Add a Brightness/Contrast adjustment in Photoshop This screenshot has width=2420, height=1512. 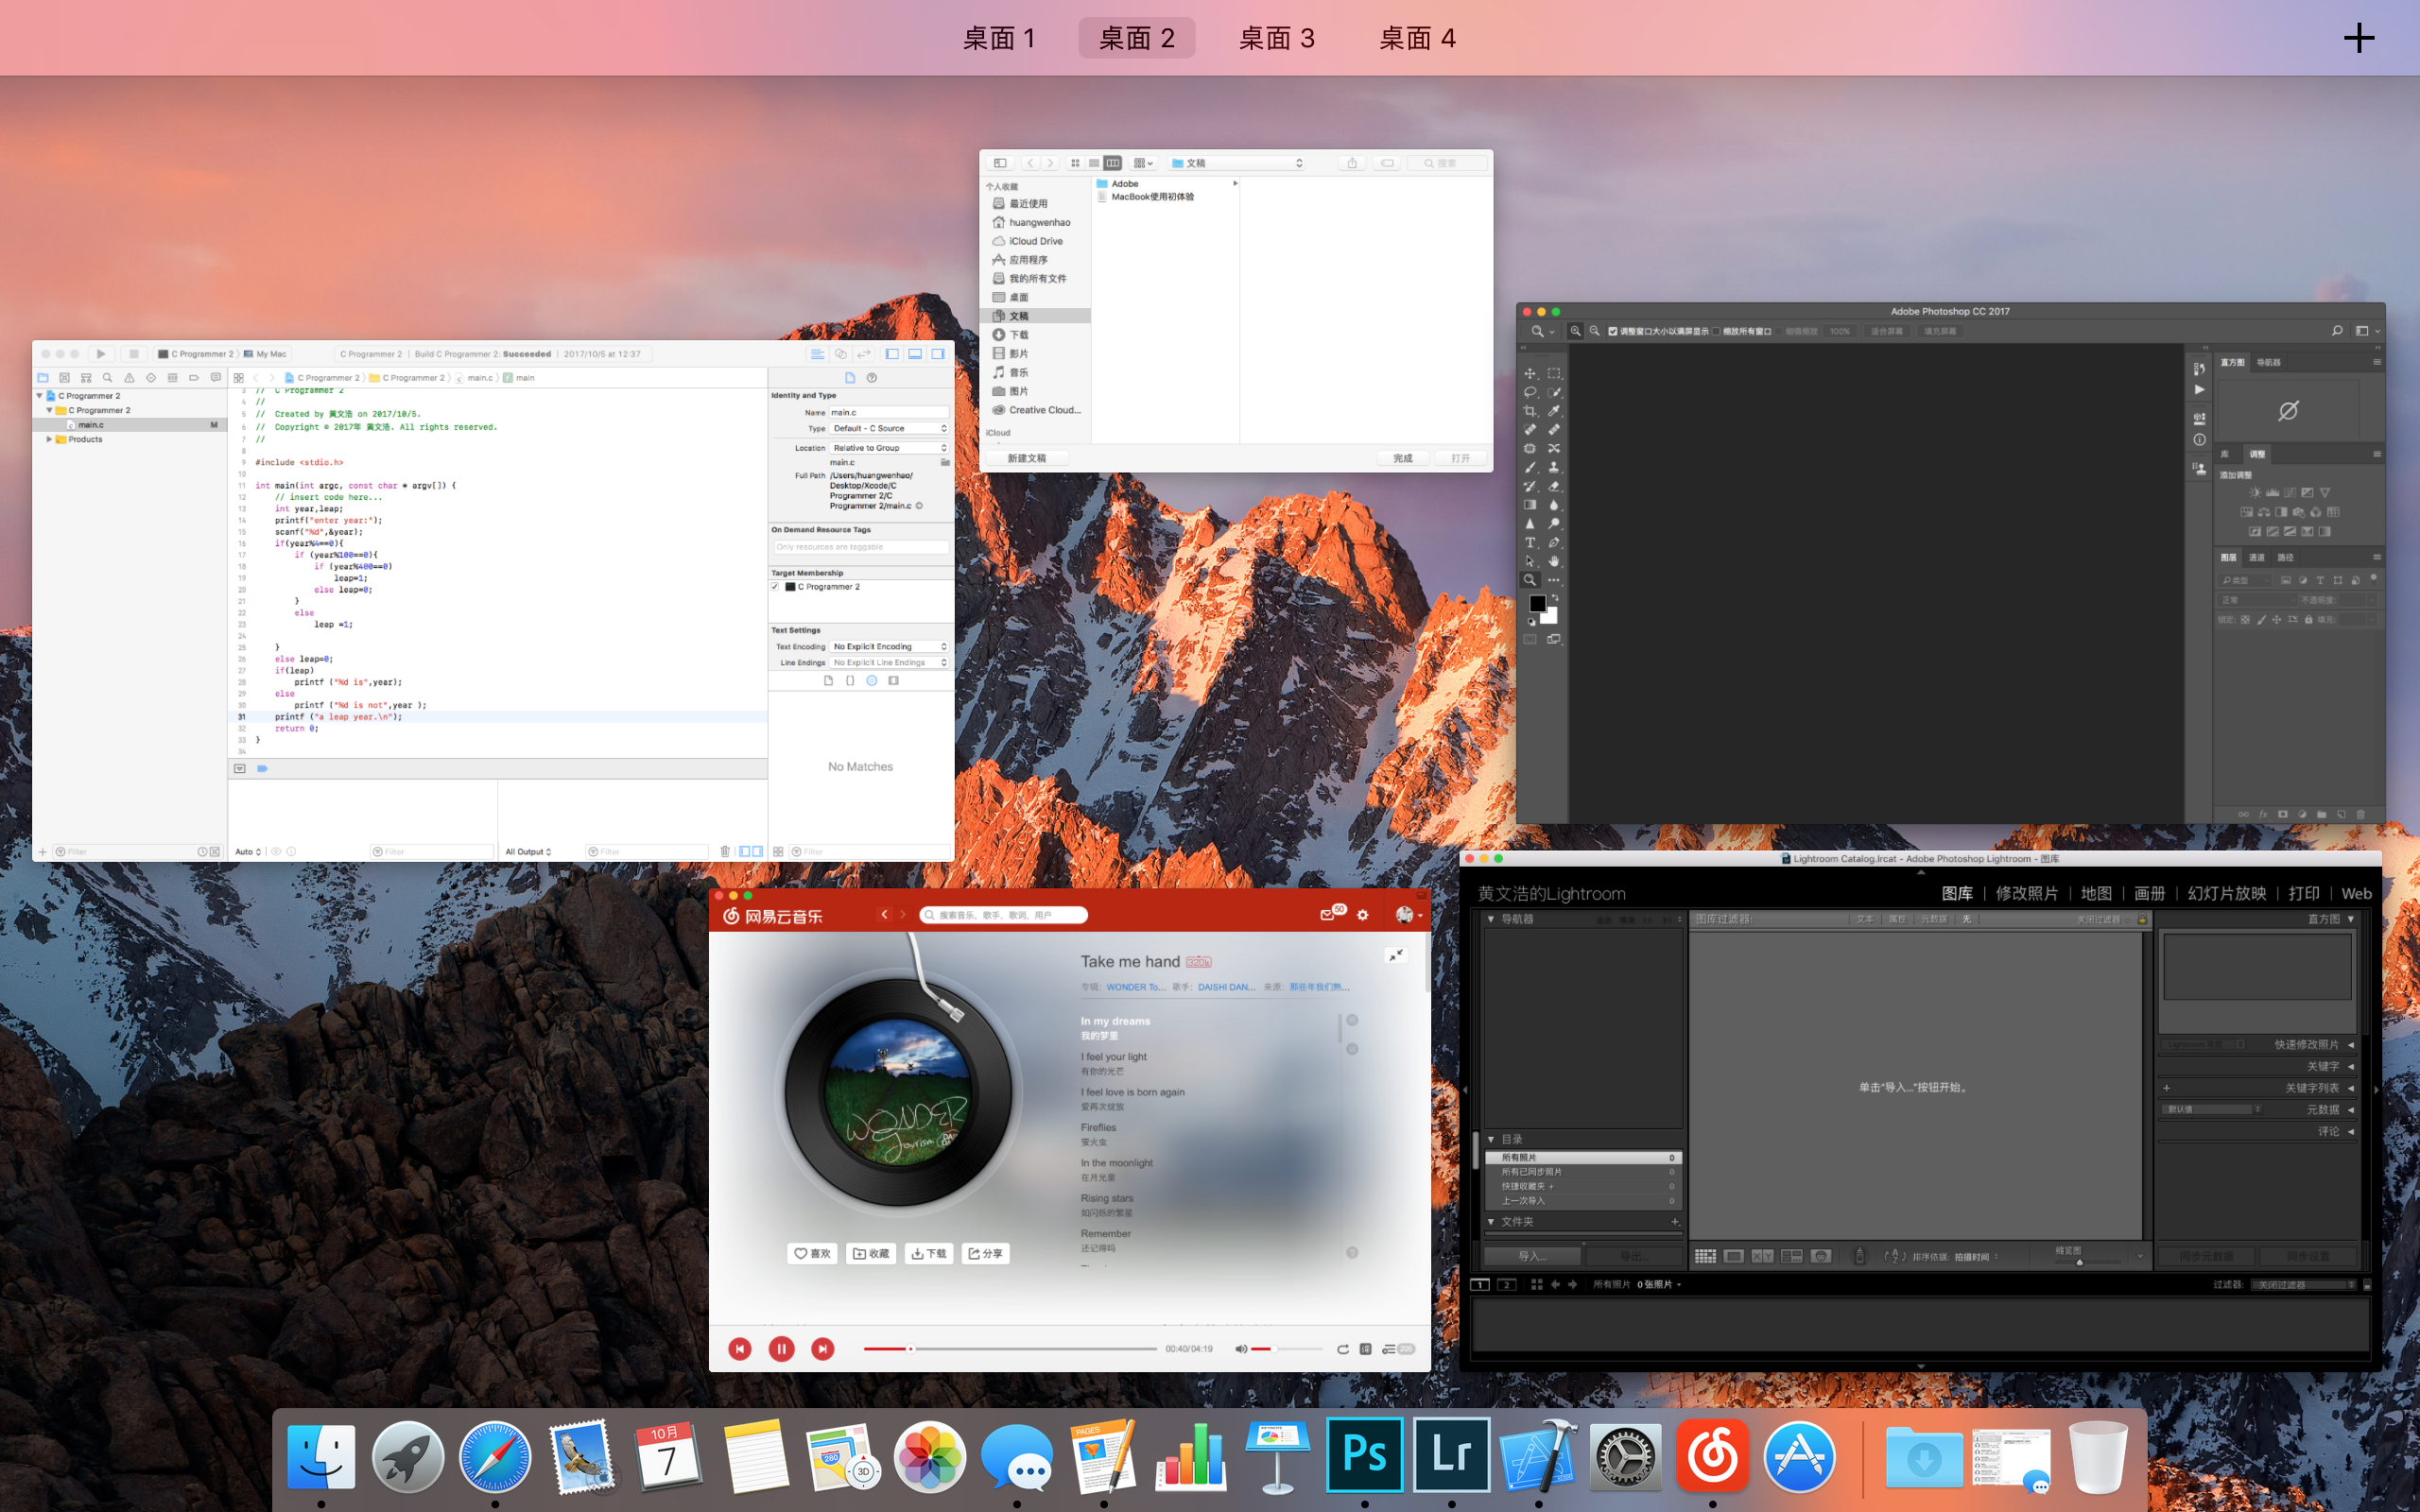click(x=2255, y=493)
